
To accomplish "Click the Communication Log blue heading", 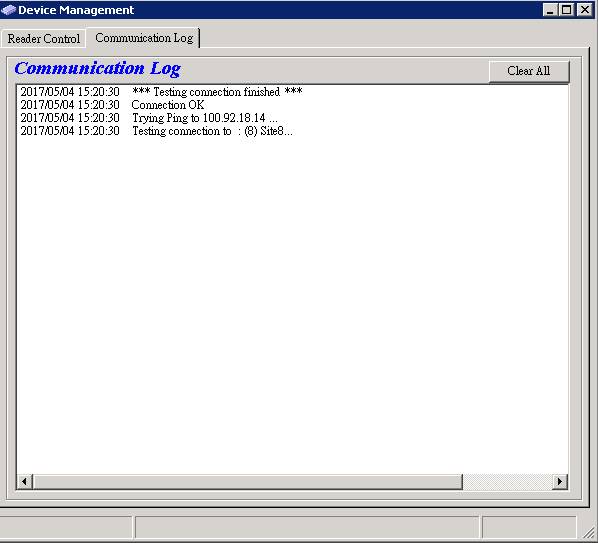I will tap(98, 69).
